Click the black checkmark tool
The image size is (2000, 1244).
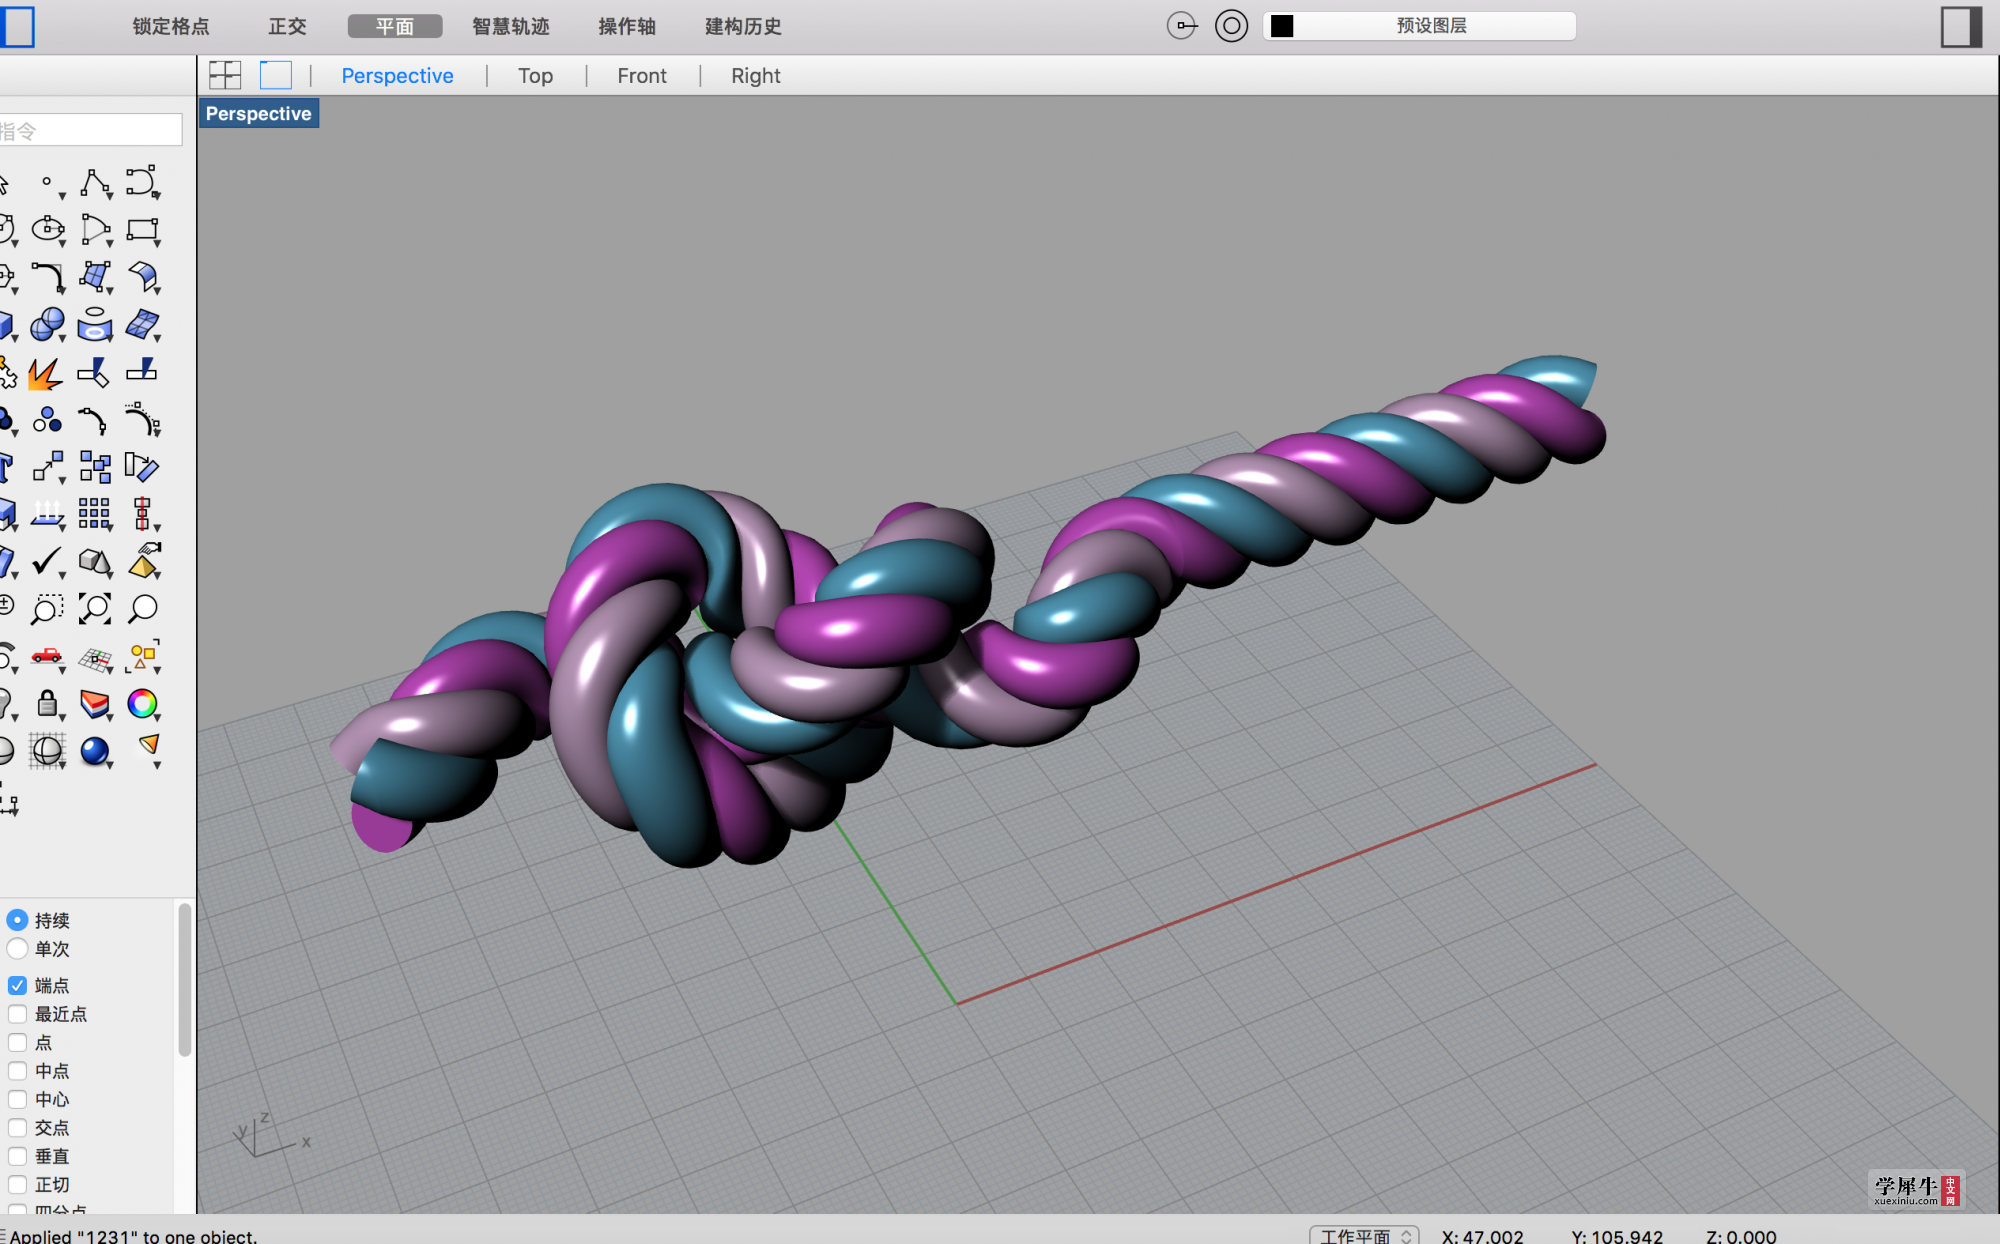pos(47,562)
